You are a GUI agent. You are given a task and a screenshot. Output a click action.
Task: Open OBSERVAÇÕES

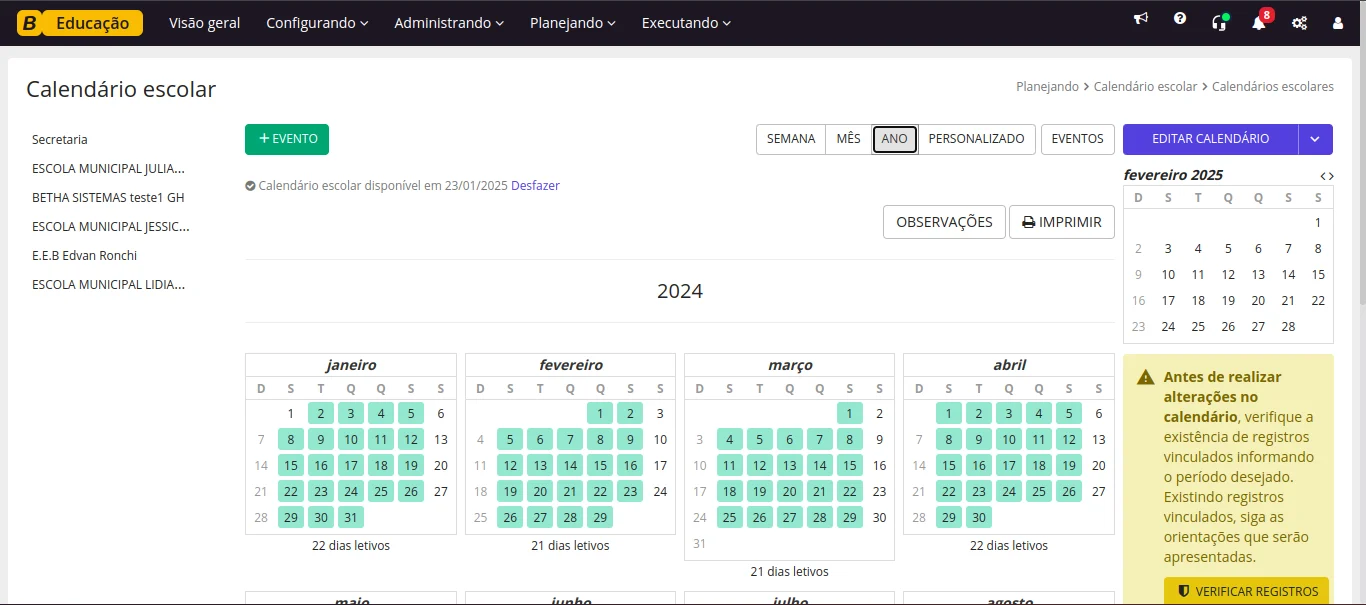coord(944,222)
